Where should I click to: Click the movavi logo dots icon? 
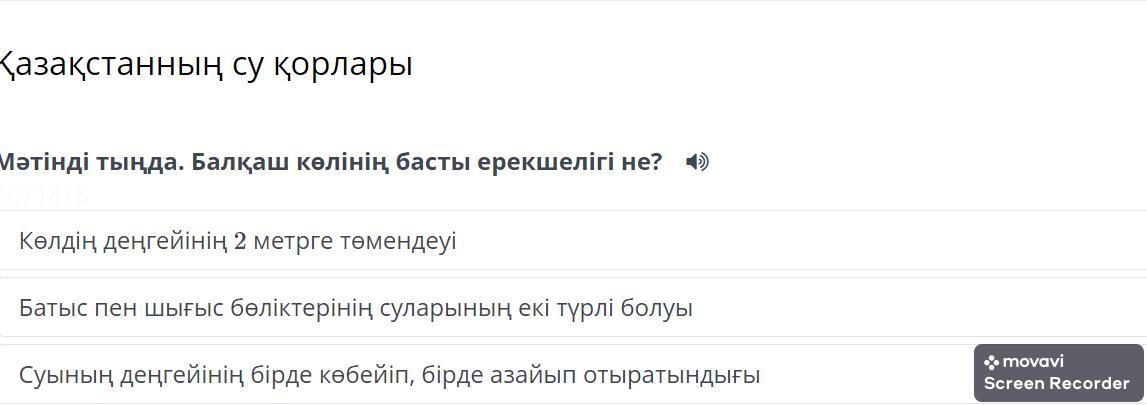click(x=991, y=362)
